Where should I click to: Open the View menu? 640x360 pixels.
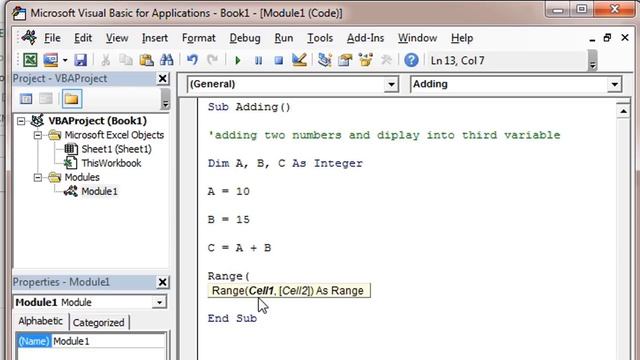[117, 38]
